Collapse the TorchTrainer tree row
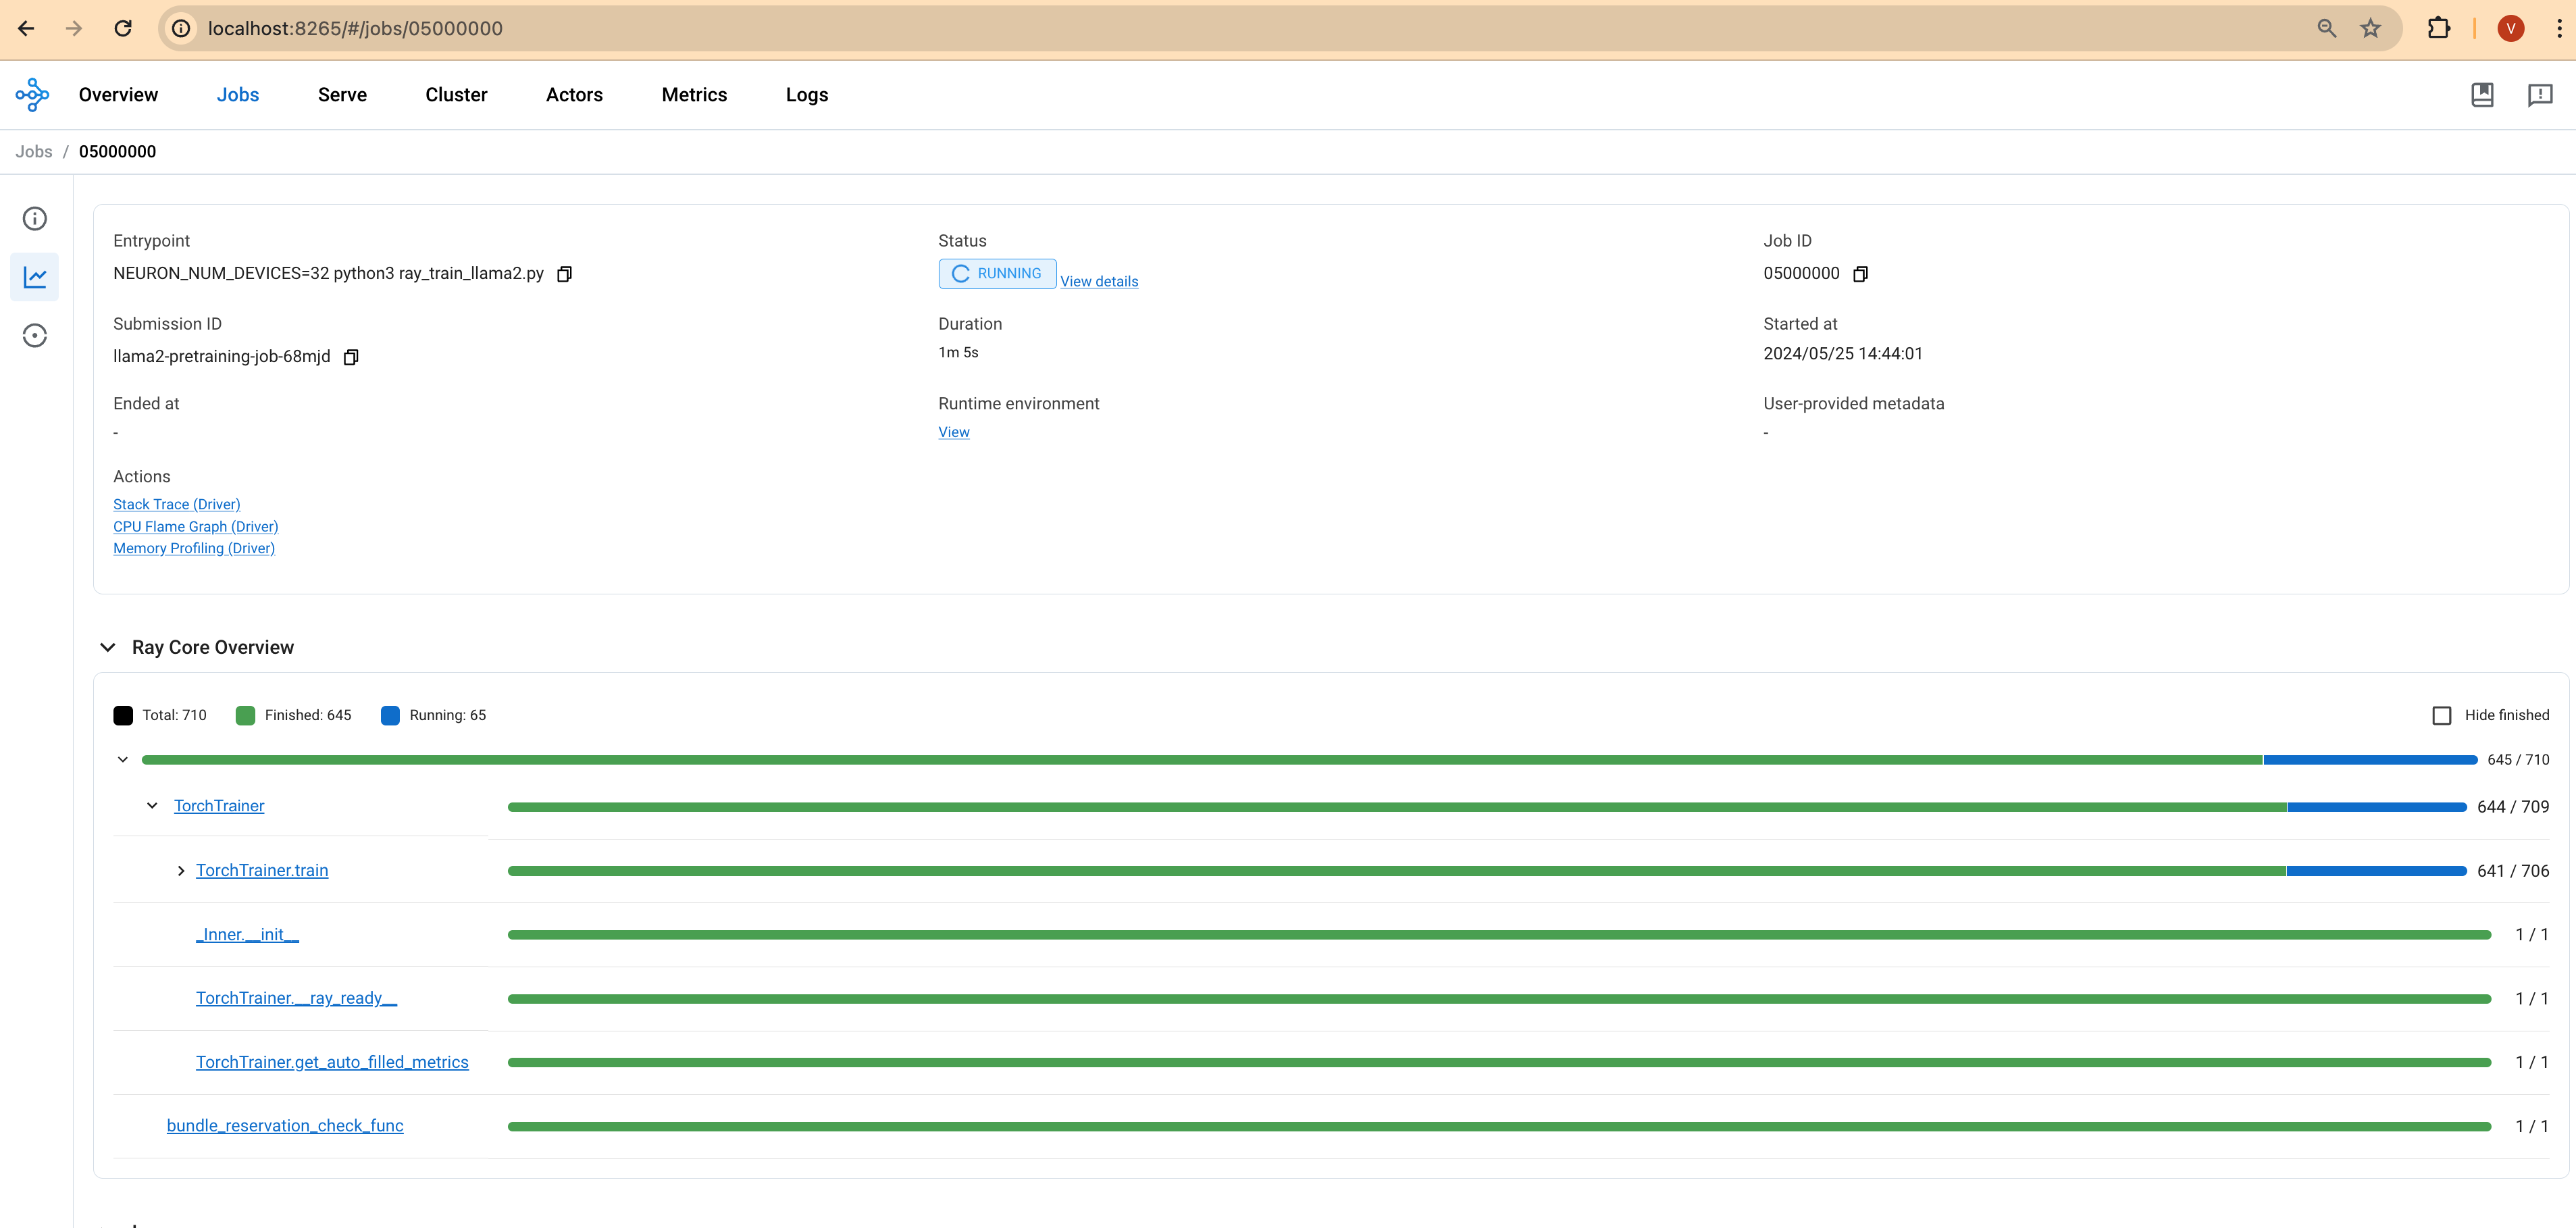This screenshot has height=1228, width=2576. tap(152, 806)
